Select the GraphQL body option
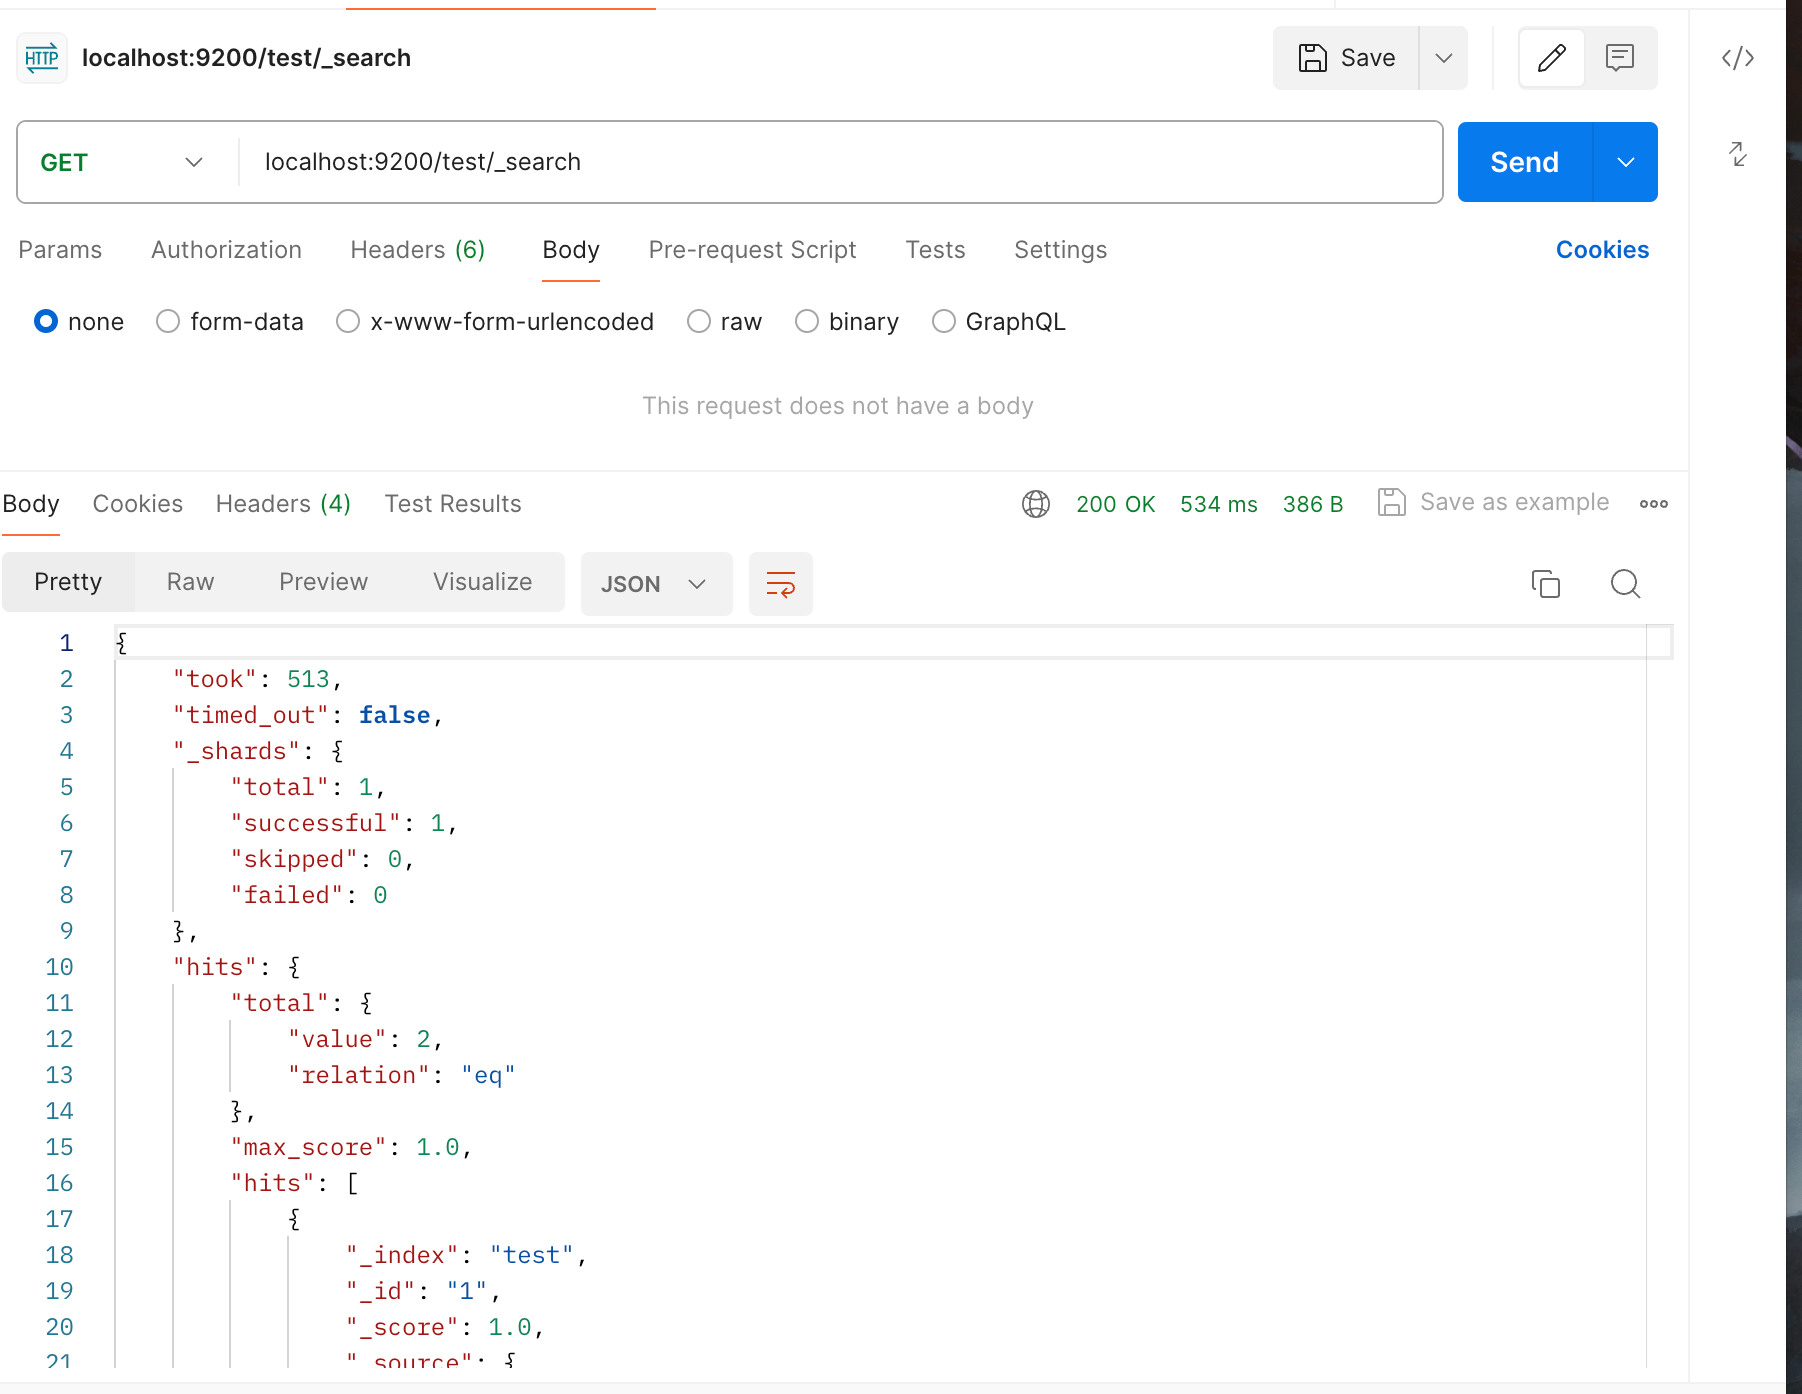The width and height of the screenshot is (1802, 1394). (944, 321)
